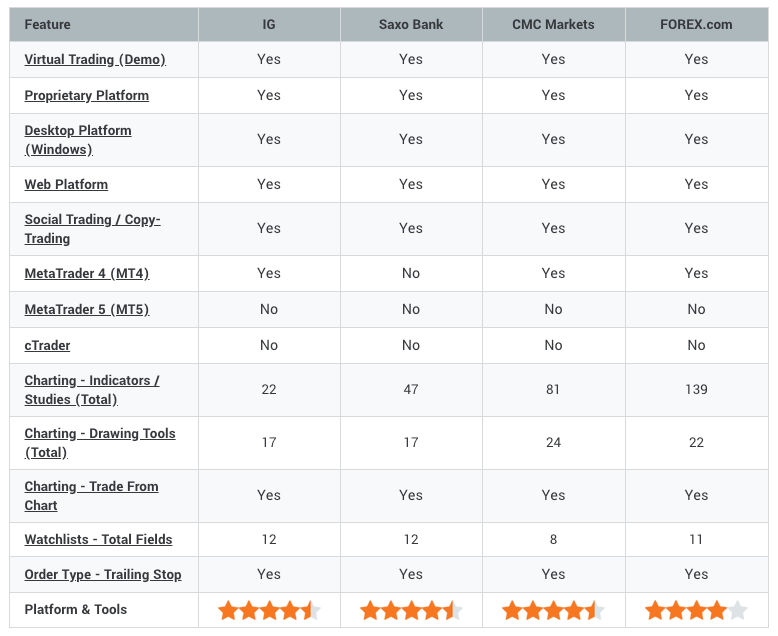
Task: Open the Web Platform feature link
Action: (66, 185)
